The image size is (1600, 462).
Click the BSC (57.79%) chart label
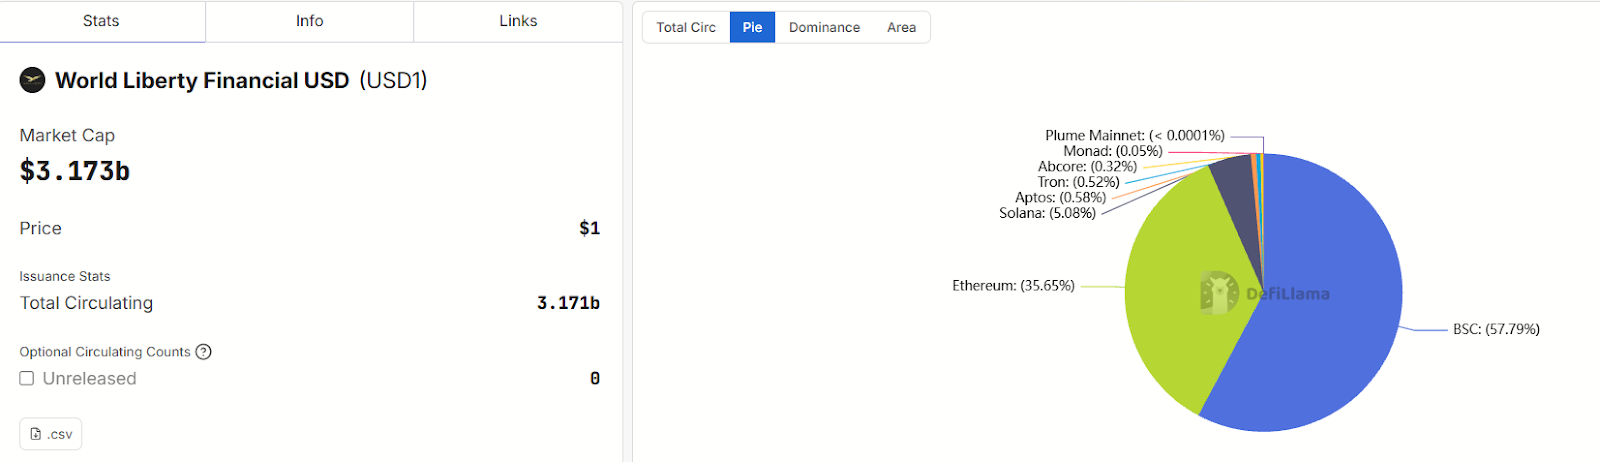(x=1496, y=329)
